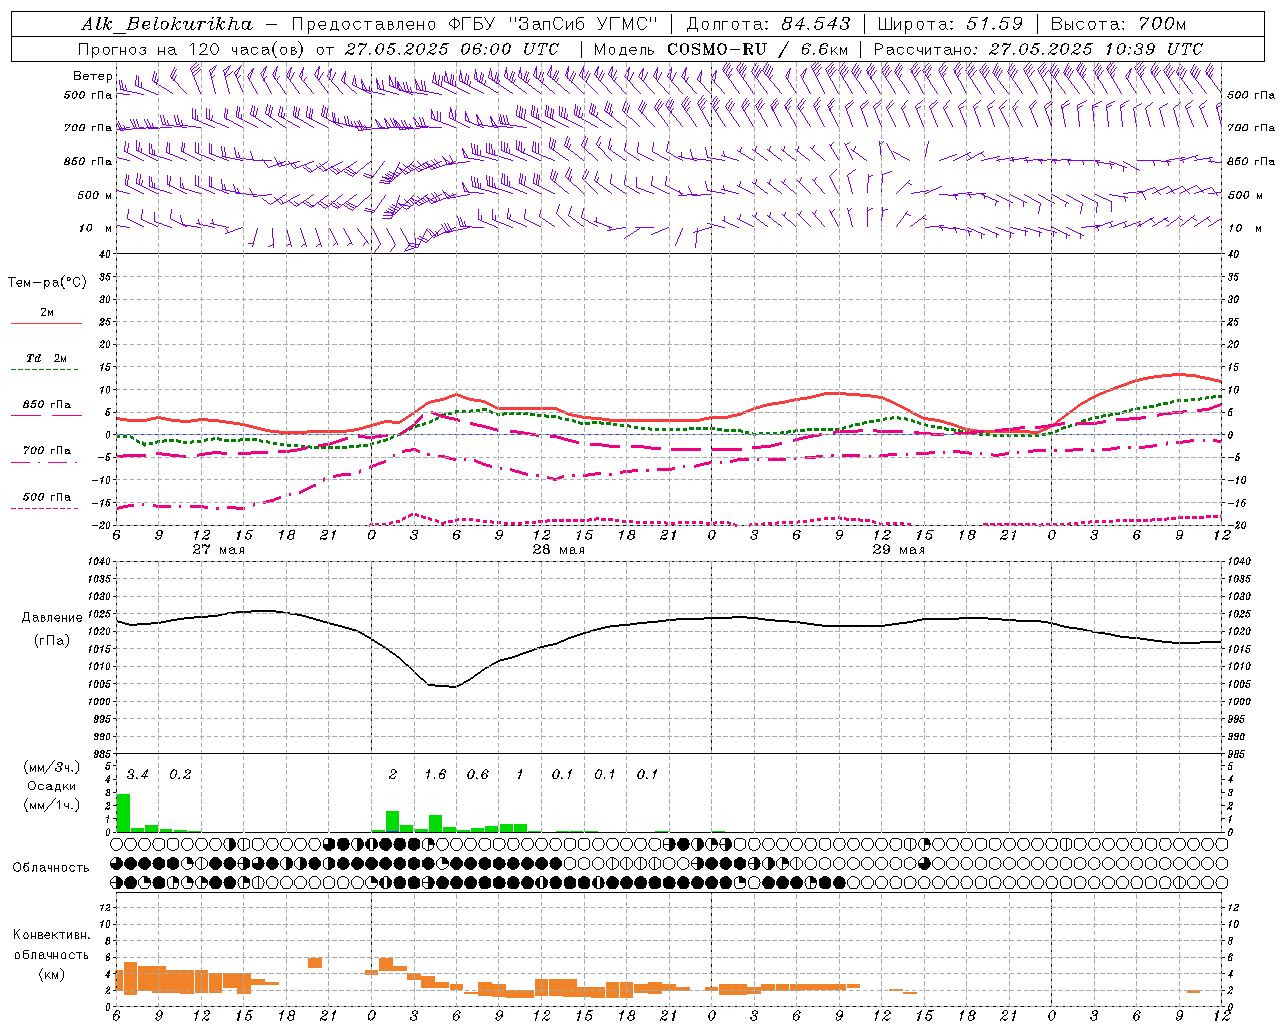The height and width of the screenshot is (1024, 1280).
Task: Click the "Осадки" precipitation label
Action: point(51,786)
